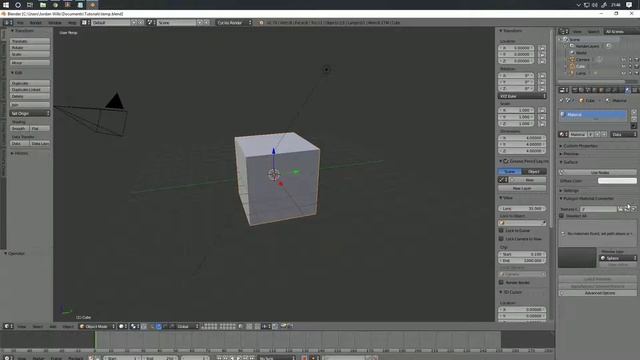Click the add material slot plus icon

(634, 112)
